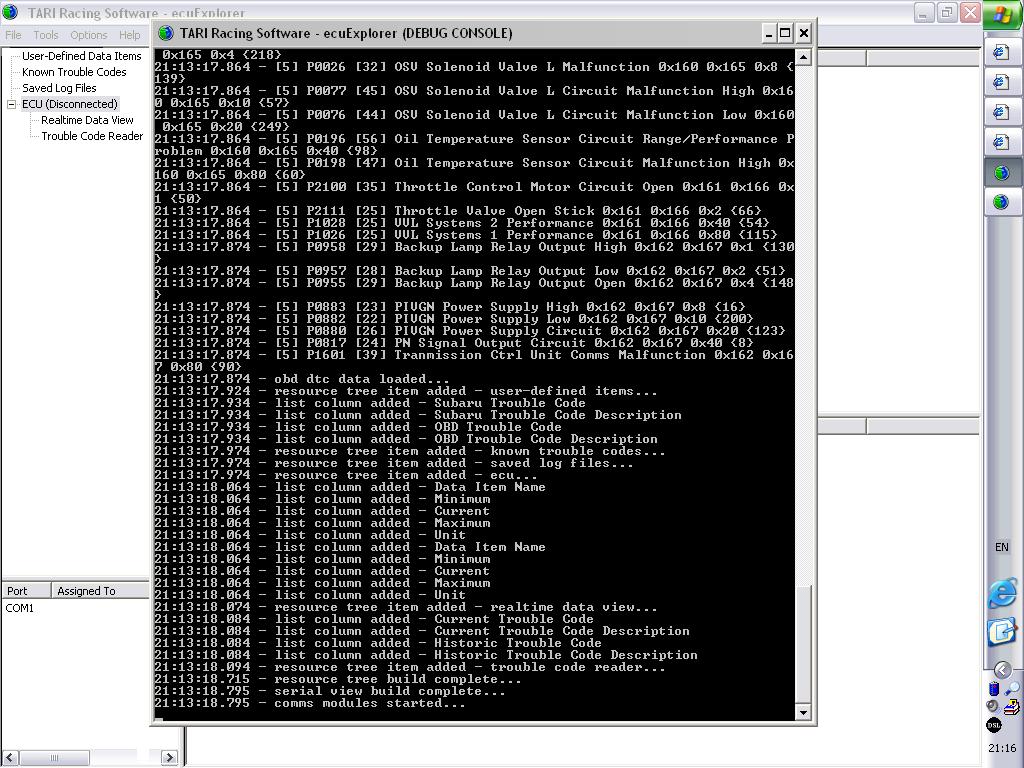This screenshot has width=1024, height=768.
Task: Click the EN language indicator
Action: tap(1001, 547)
